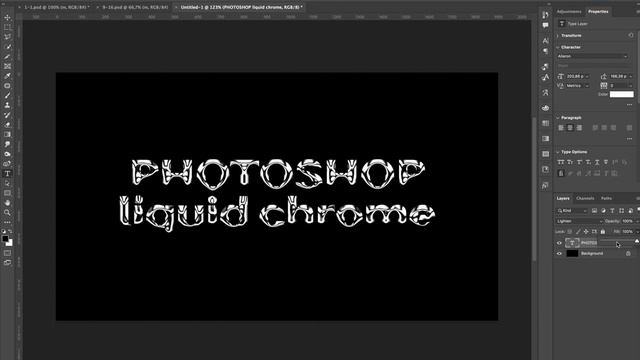Switch to the 1-1.psd document tab

56,7
